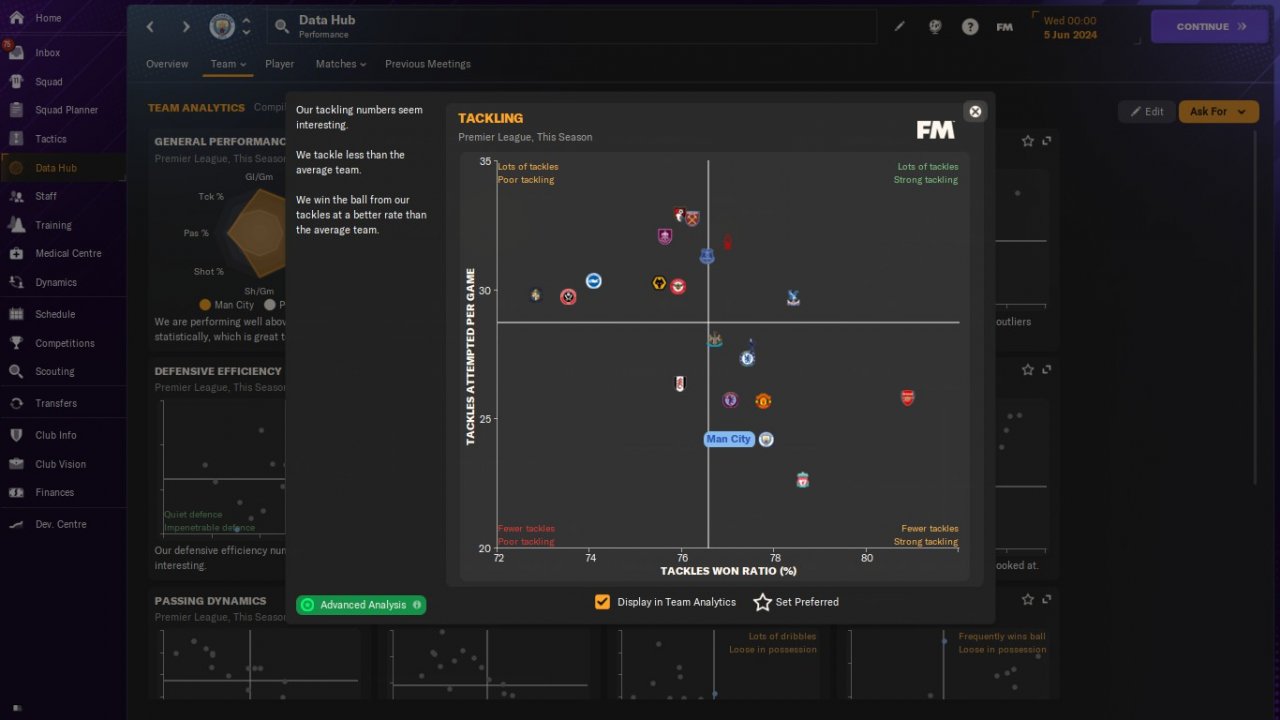Click the pencil icon in top header bar
Screen dimensions: 1280x720
[x=899, y=27]
